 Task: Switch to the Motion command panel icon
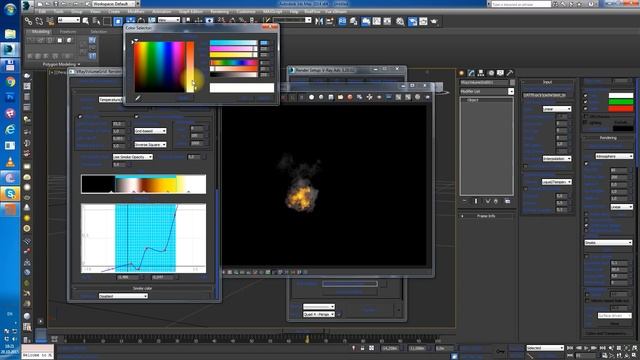click(x=491, y=73)
